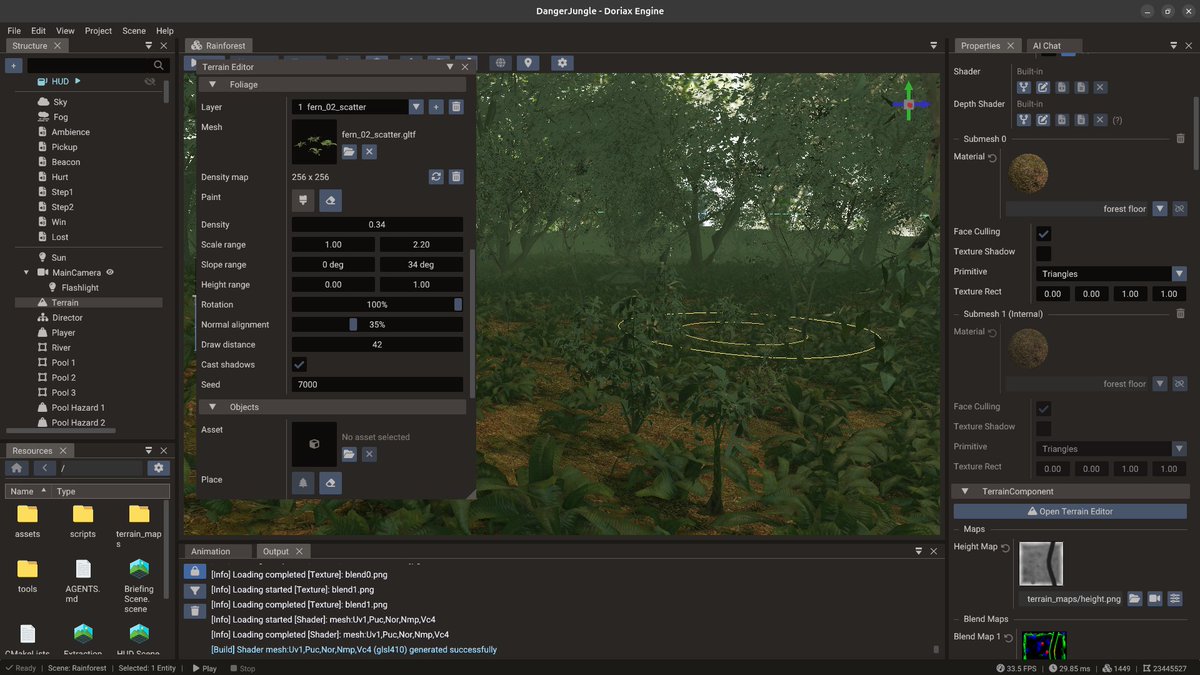Viewport: 1200px width, 675px height.
Task: Delete Submesh 0 with trash icon
Action: click(x=1180, y=139)
